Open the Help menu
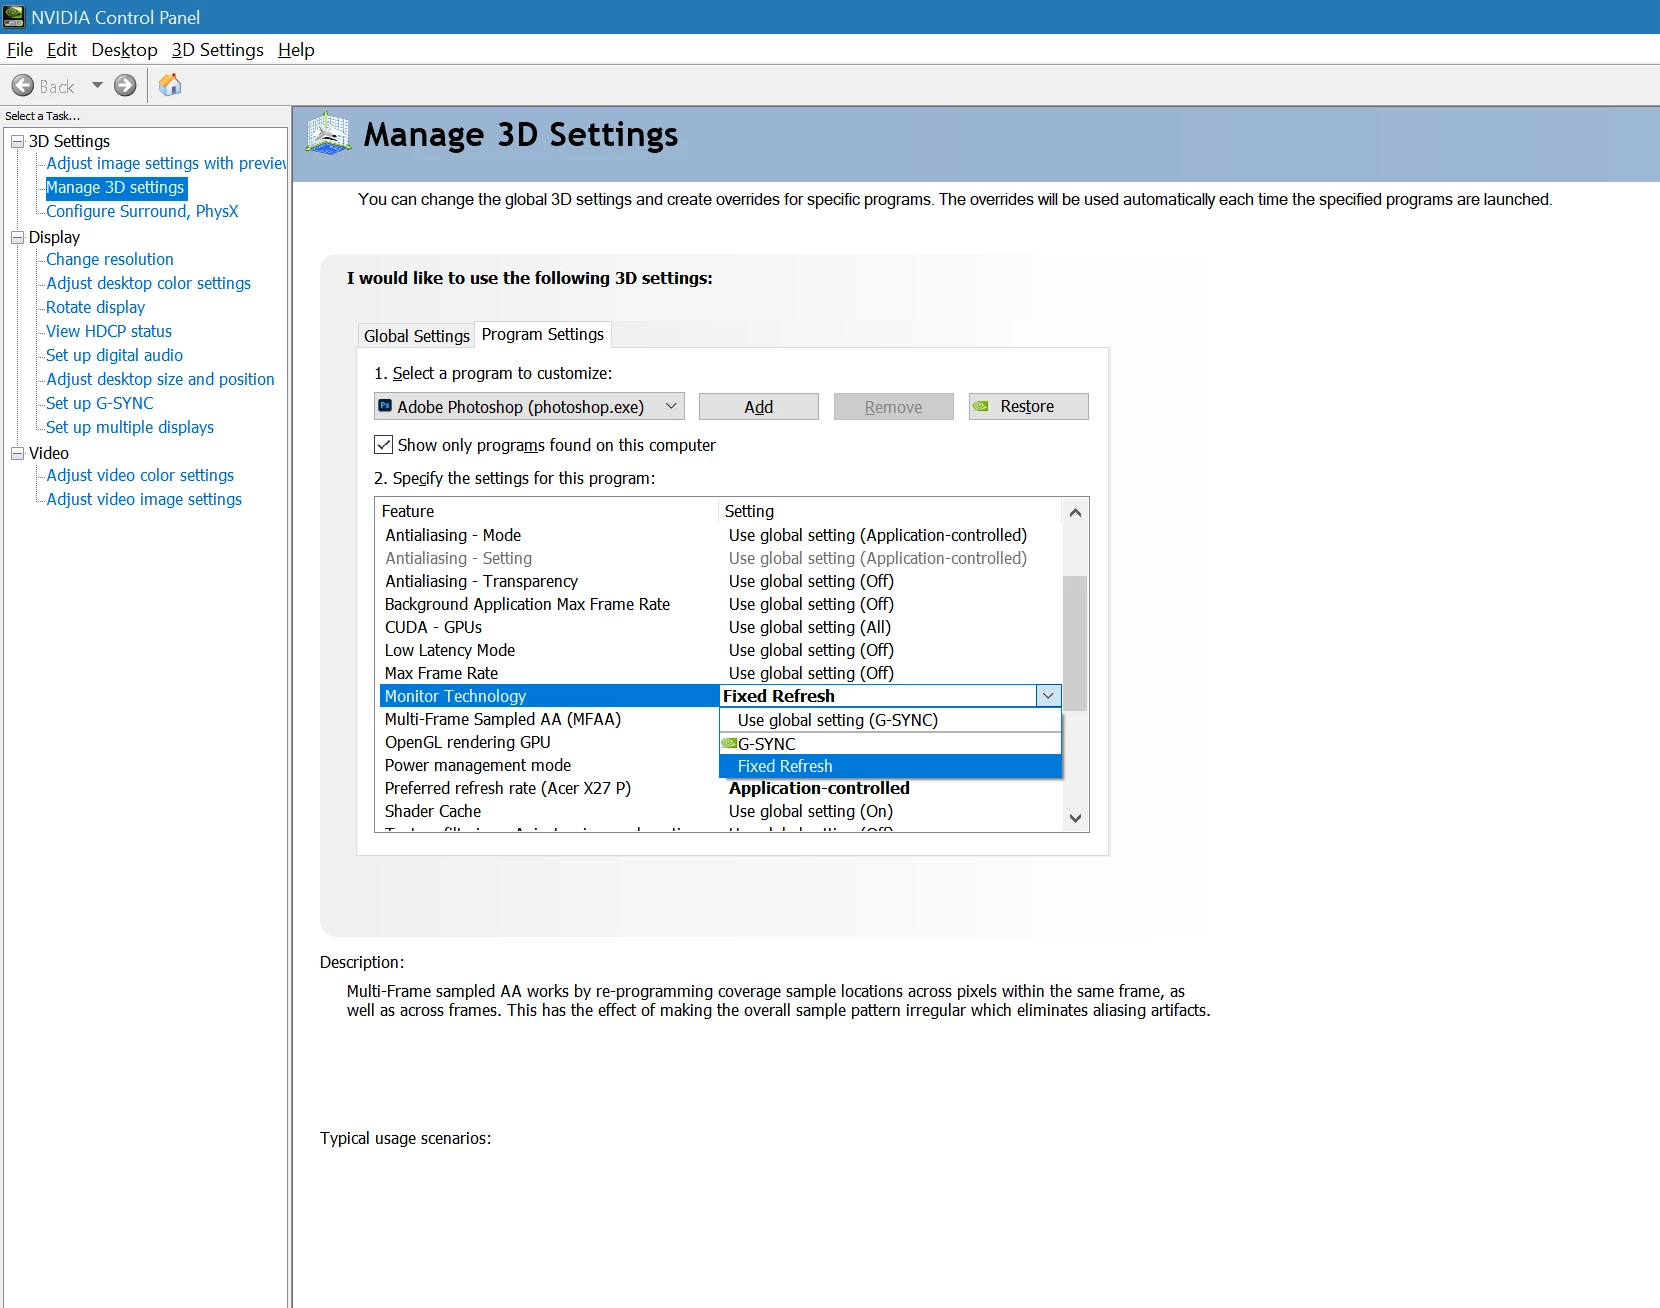Image resolution: width=1660 pixels, height=1308 pixels. click(x=296, y=50)
